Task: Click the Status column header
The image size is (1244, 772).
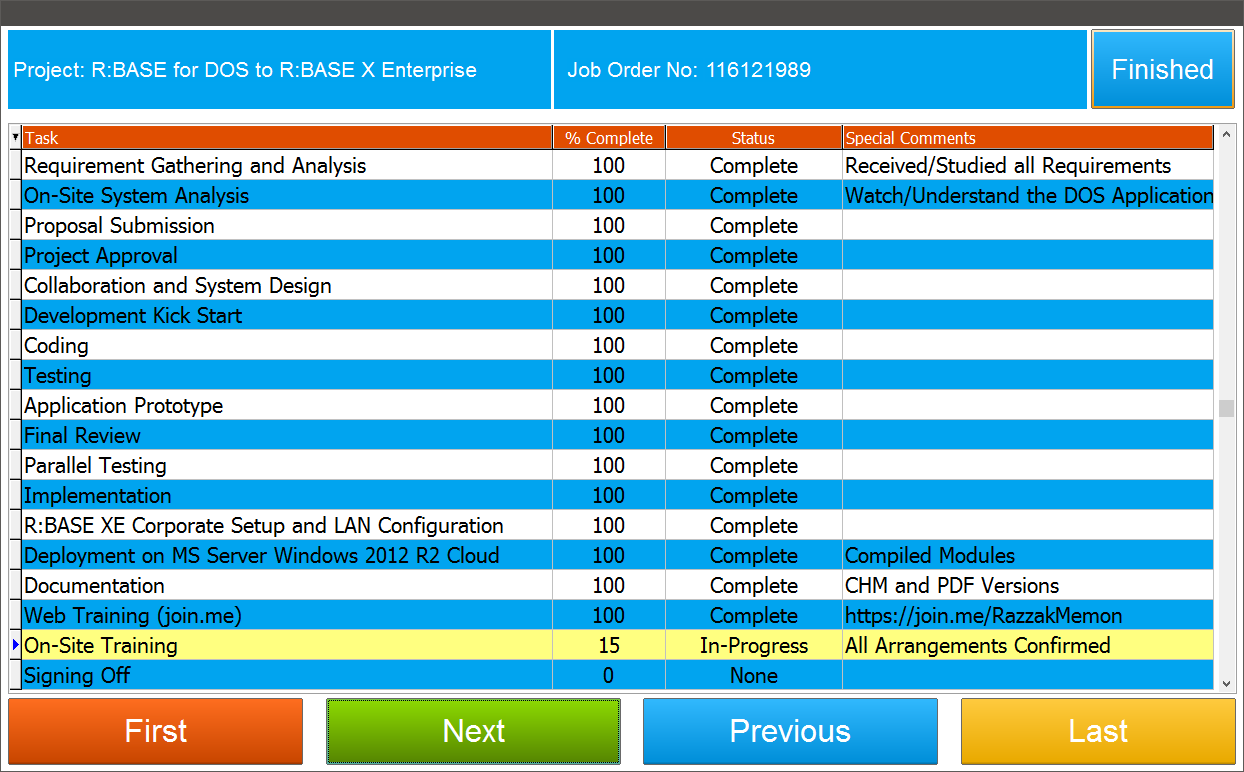Action: (753, 138)
